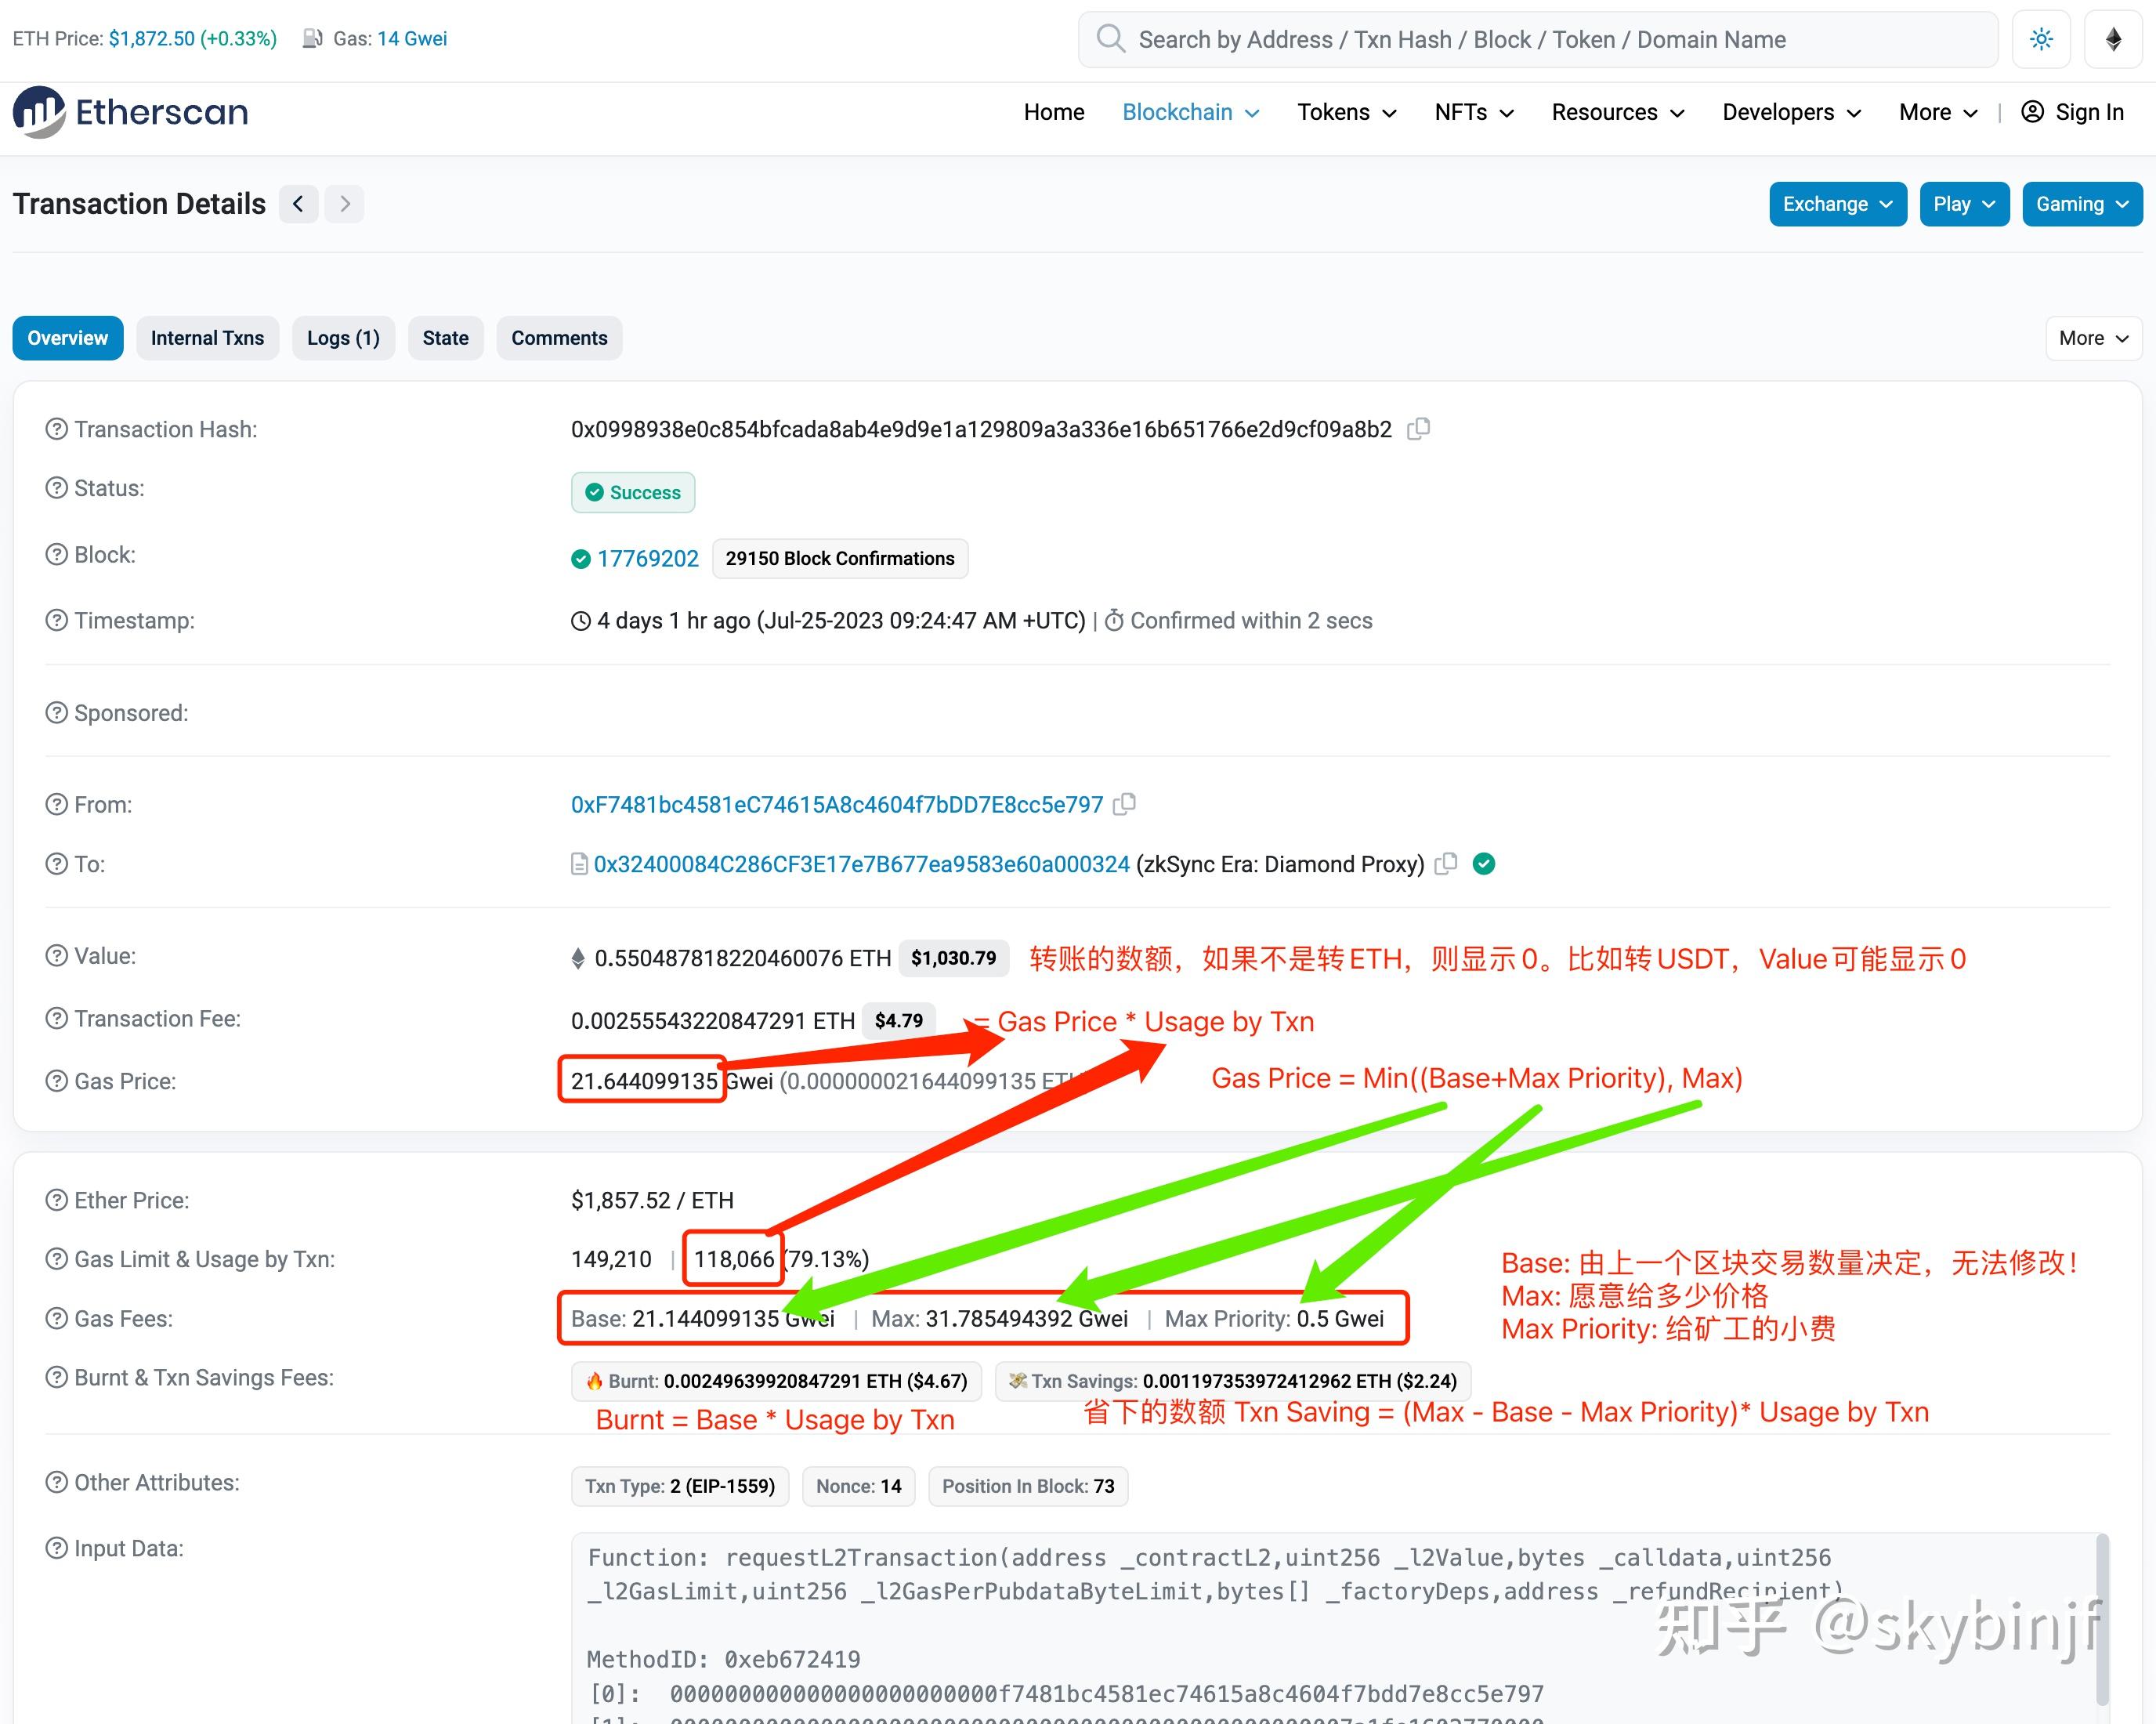Open the More dropdown beside Comments tab

(x=2092, y=338)
